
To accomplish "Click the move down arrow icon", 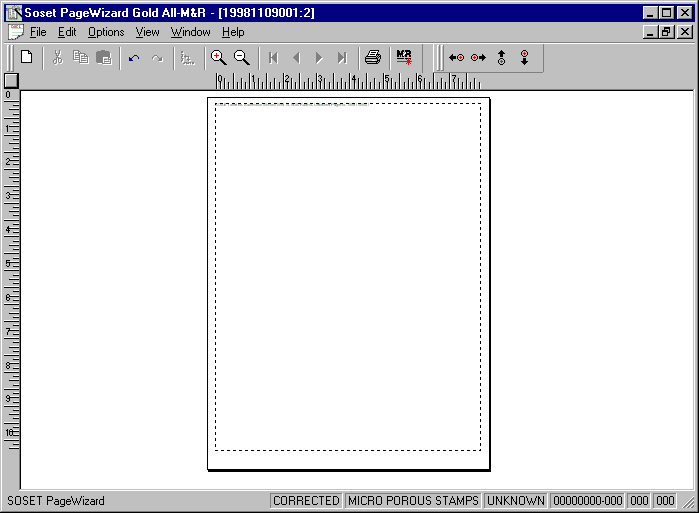I will [524, 58].
